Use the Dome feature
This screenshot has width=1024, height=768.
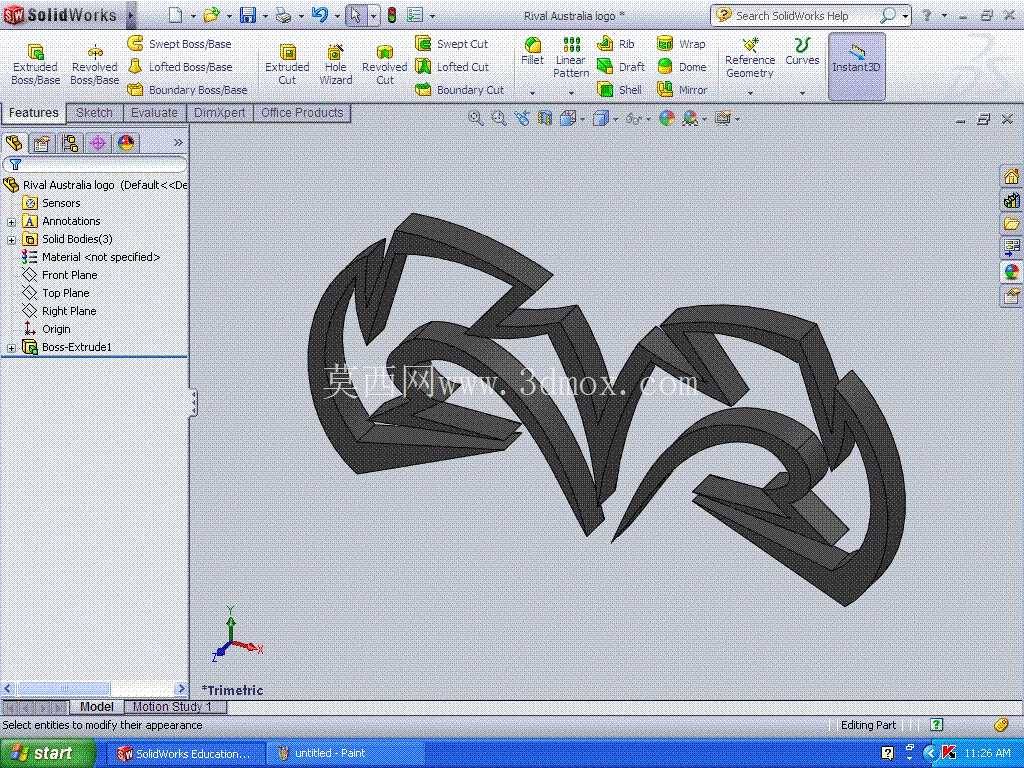tap(682, 67)
